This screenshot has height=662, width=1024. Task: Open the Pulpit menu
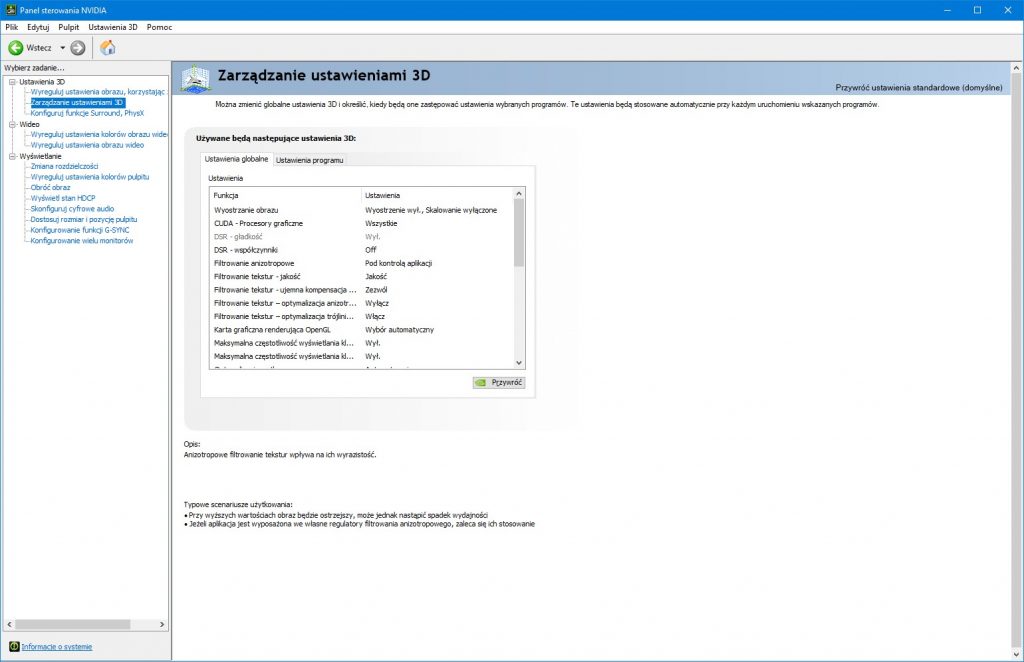pos(69,27)
